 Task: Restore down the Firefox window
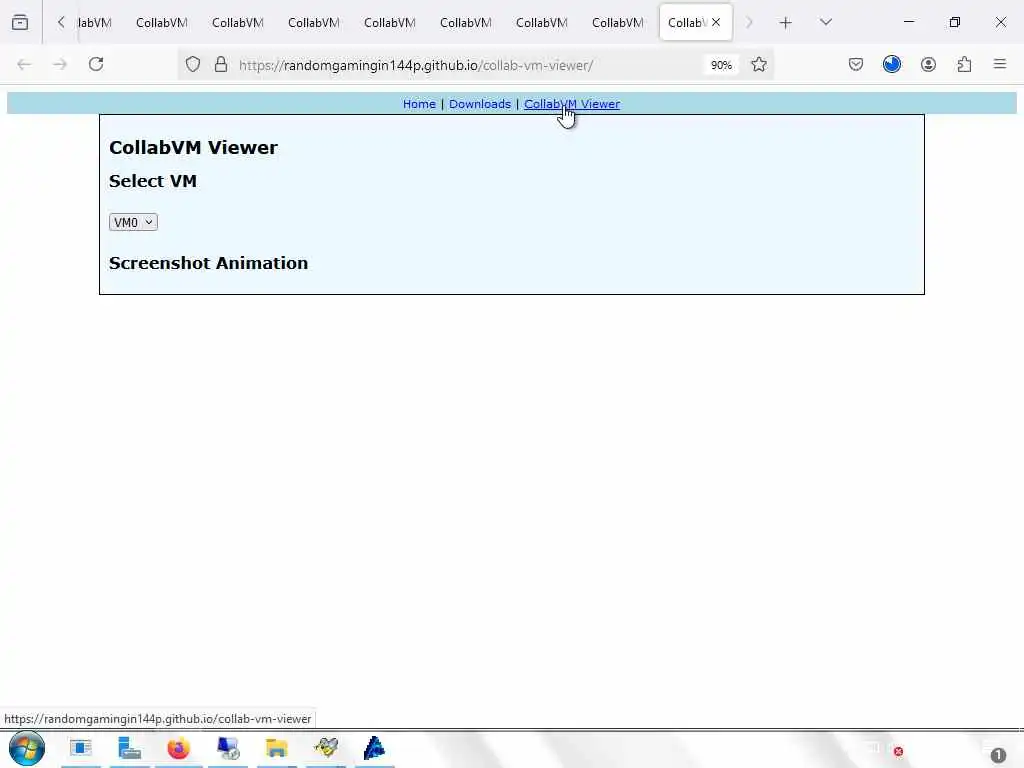[954, 22]
